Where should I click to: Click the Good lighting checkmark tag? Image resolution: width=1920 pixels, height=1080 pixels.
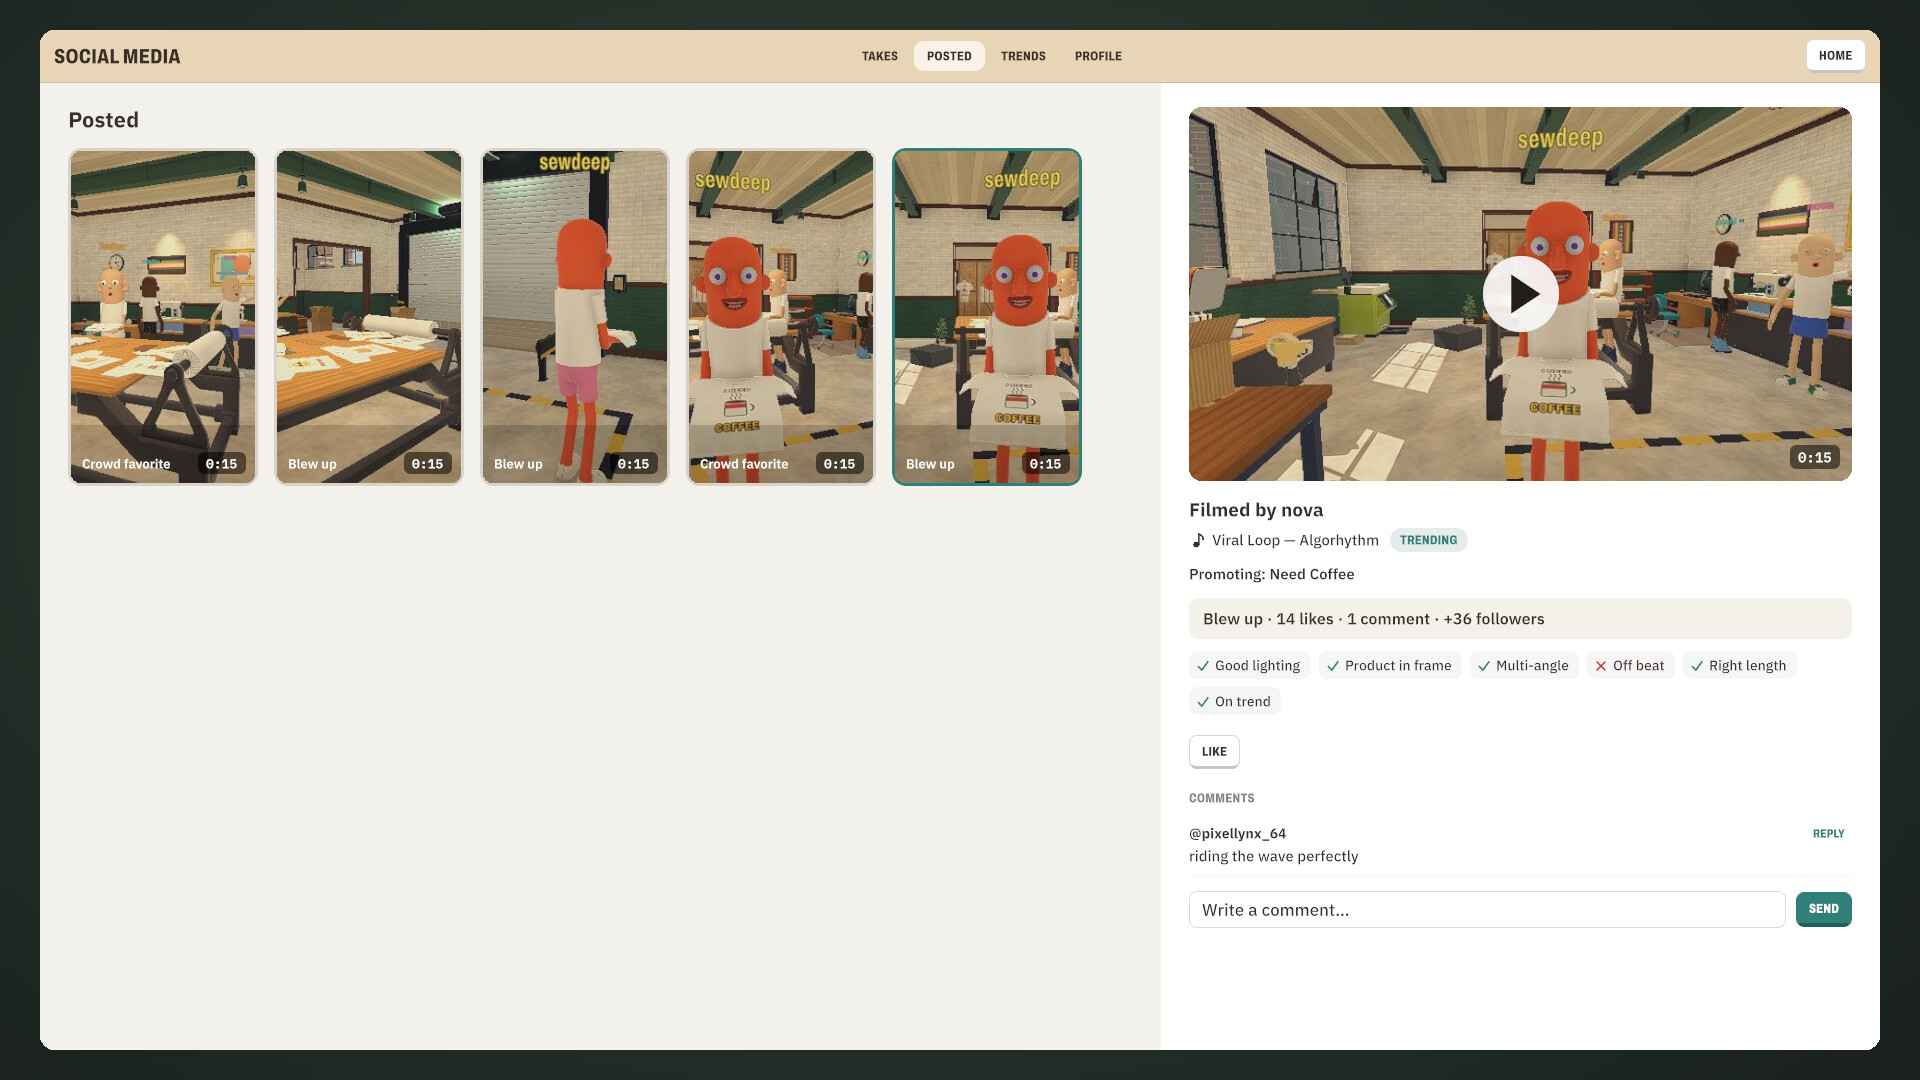coord(1249,666)
